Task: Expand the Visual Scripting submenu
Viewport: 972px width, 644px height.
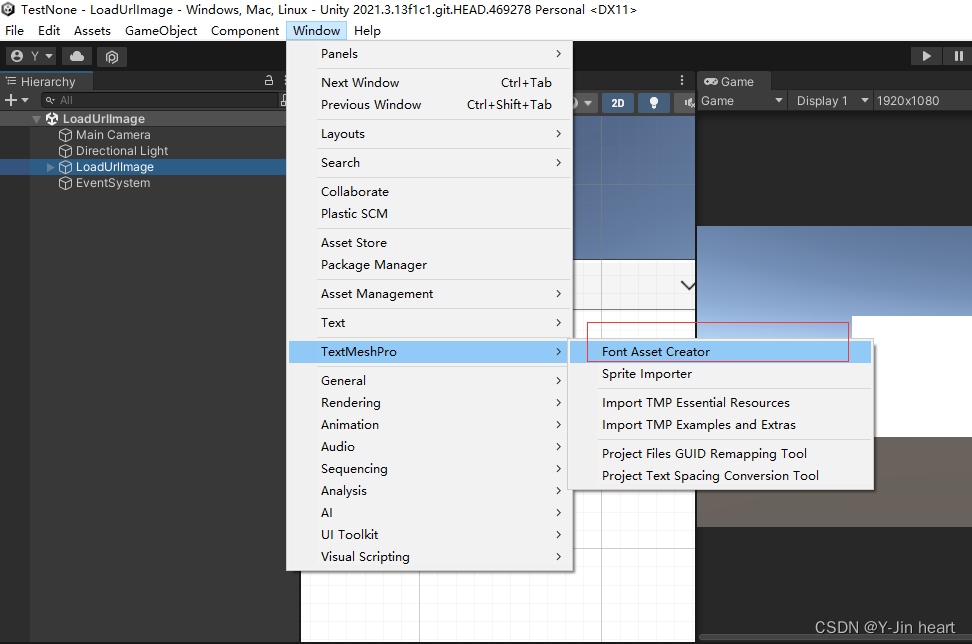Action: point(429,557)
